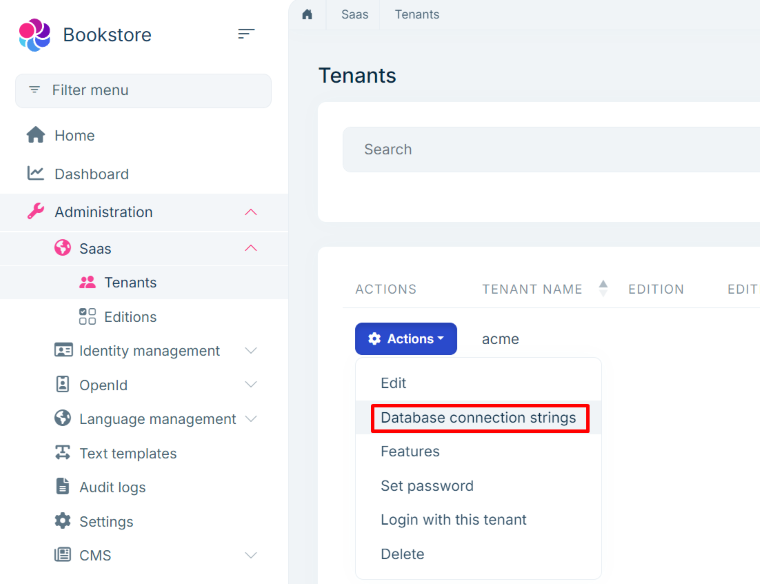This screenshot has height=584, width=760.
Task: Click the Filter menu input box
Action: click(143, 90)
